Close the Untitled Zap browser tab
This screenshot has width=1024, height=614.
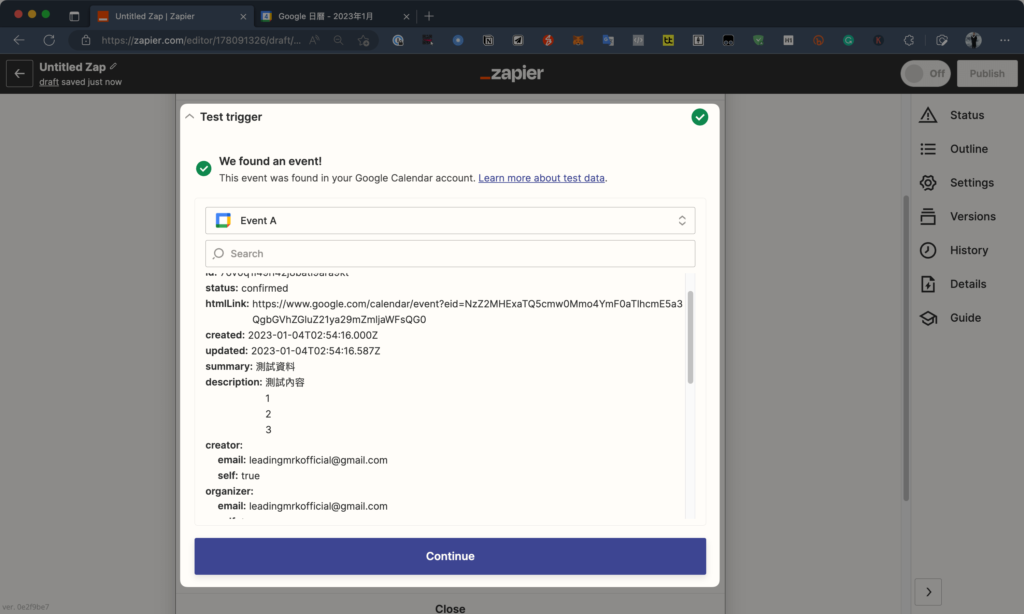[243, 16]
